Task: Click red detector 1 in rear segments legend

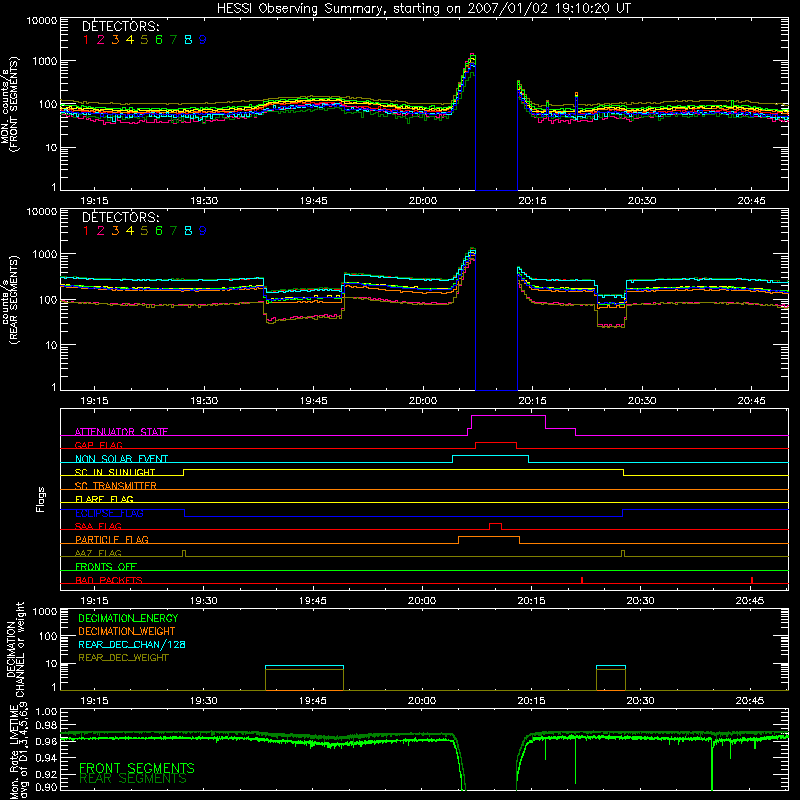Action: [x=86, y=231]
